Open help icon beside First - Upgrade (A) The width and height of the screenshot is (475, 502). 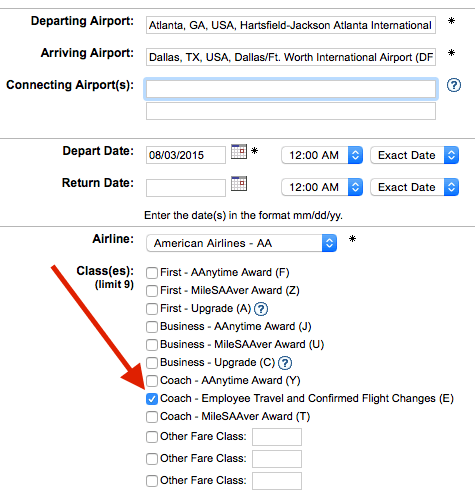[261, 309]
